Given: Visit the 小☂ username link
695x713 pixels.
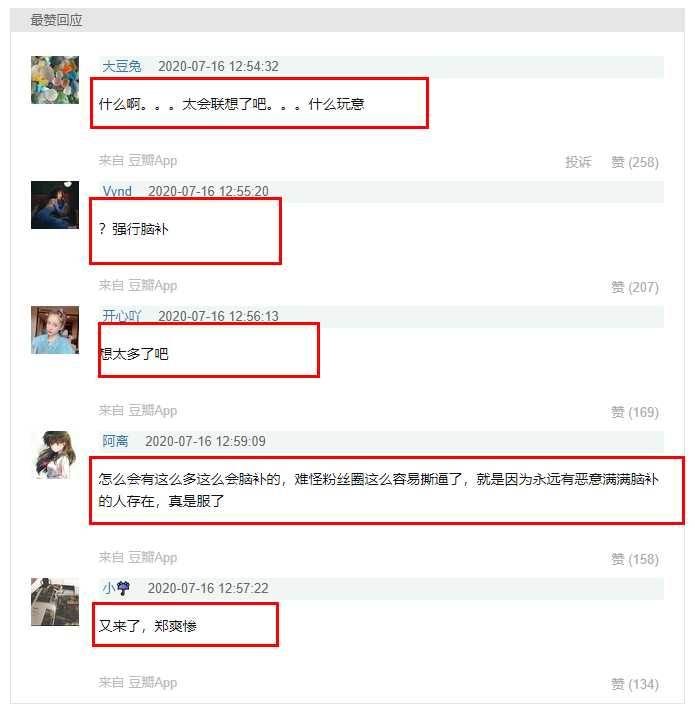Looking at the screenshot, I should tap(116, 588).
